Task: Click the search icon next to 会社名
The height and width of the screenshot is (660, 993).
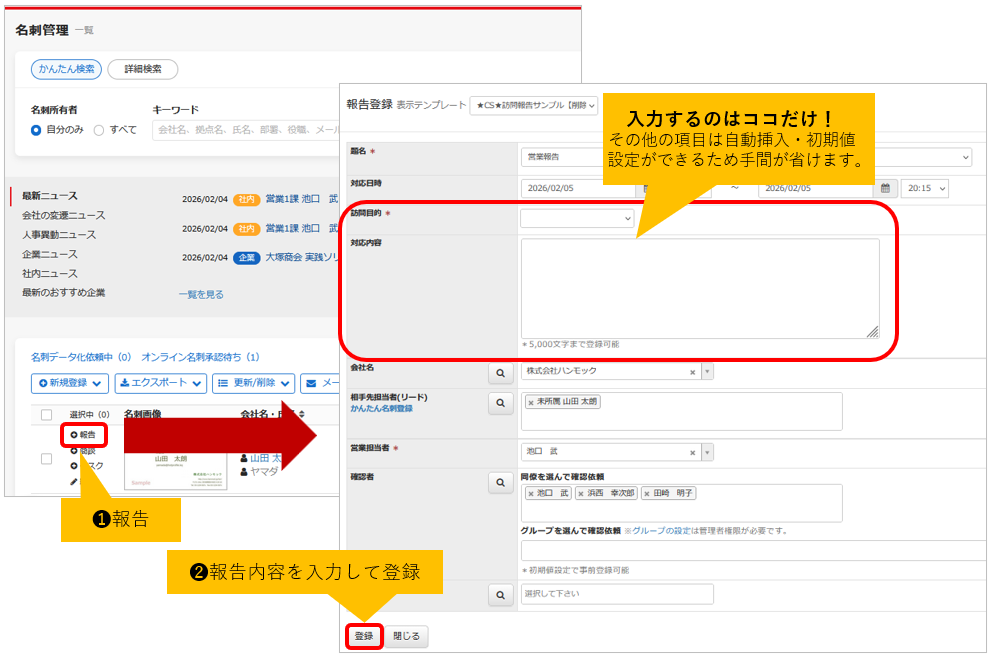Action: pos(499,373)
